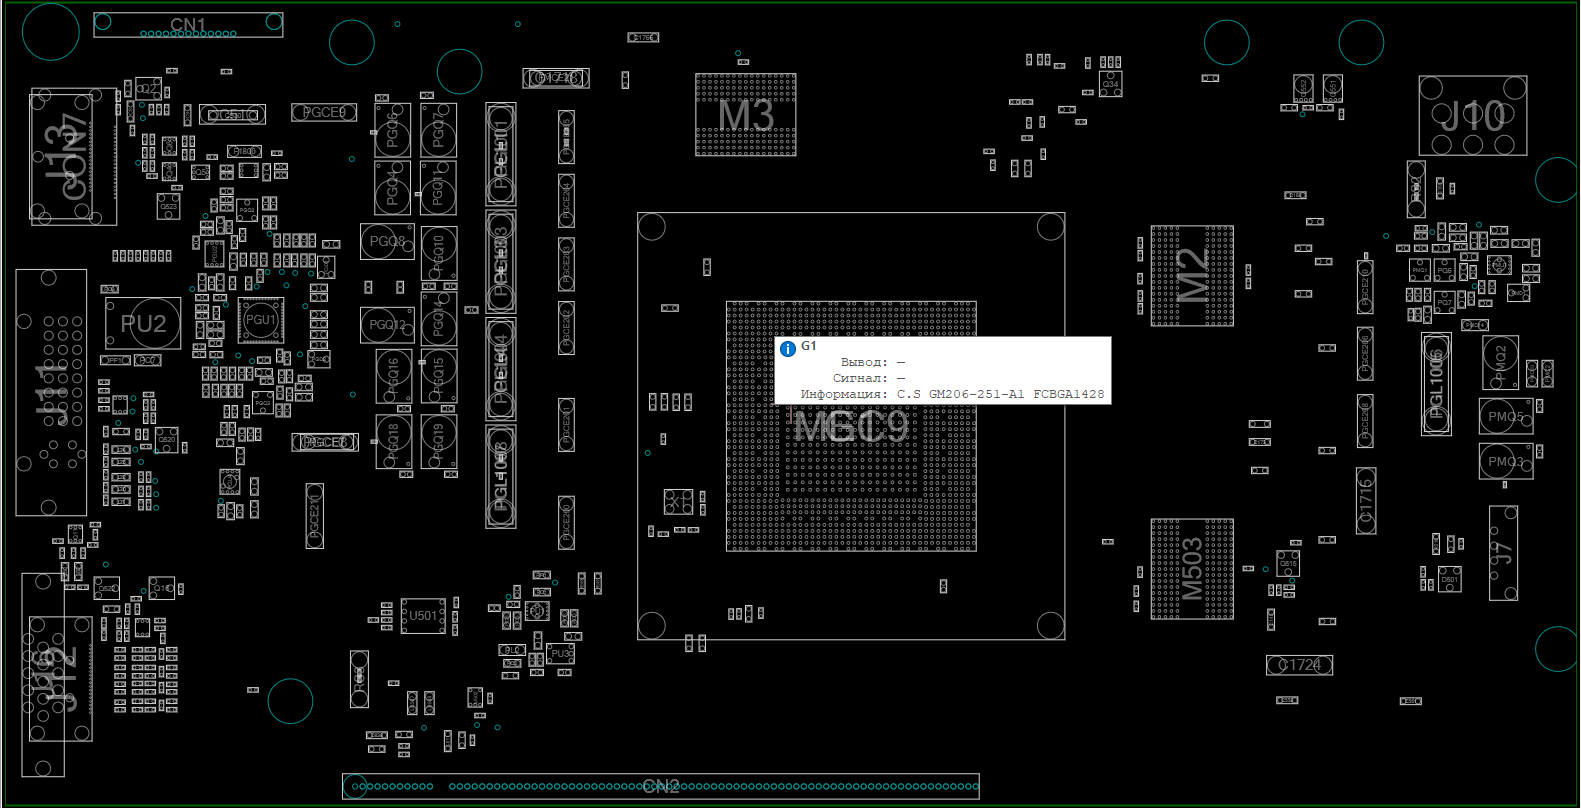Select the M2 memory chip
Screen dimensions: 1581x808
pos(1191,276)
